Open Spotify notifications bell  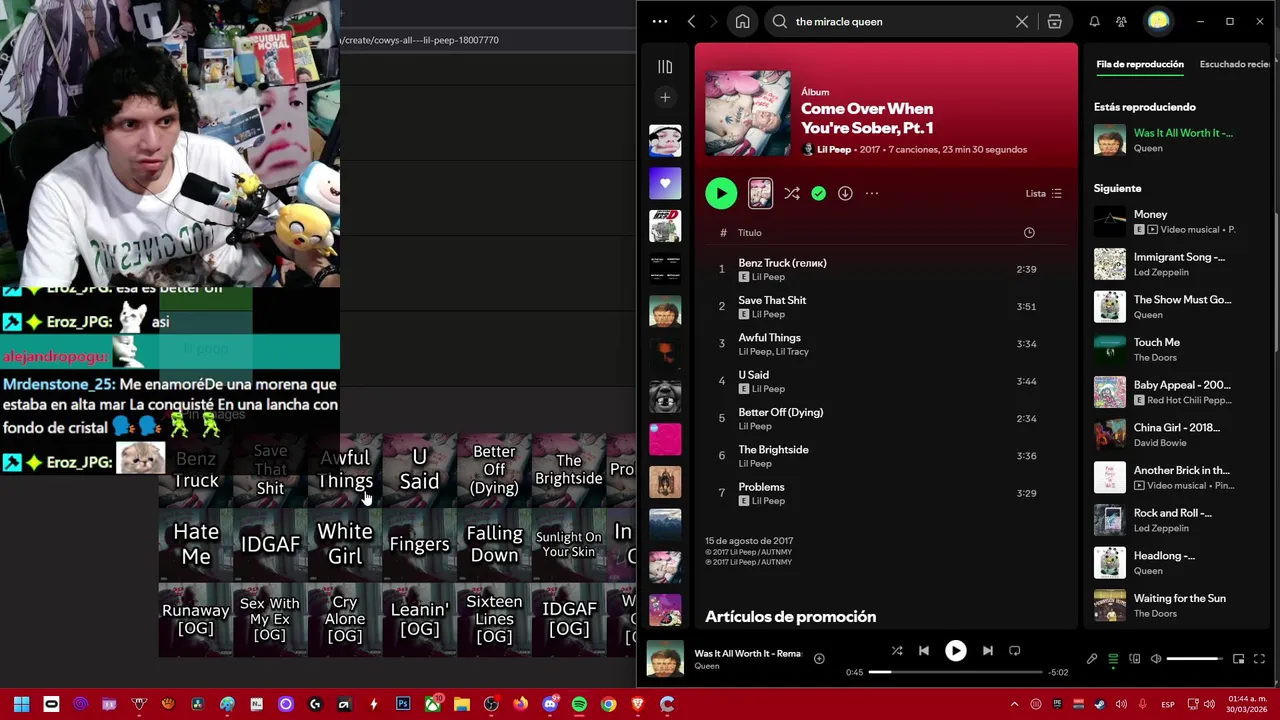pos(1094,21)
